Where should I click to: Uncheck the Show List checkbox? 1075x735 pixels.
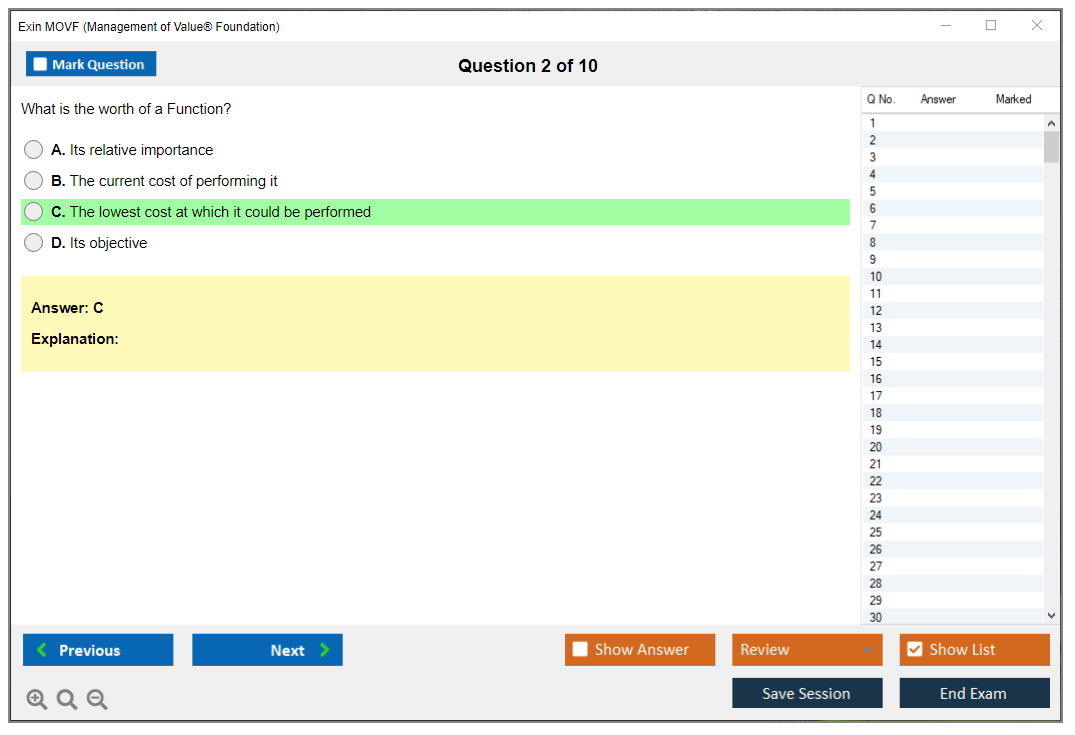point(914,650)
